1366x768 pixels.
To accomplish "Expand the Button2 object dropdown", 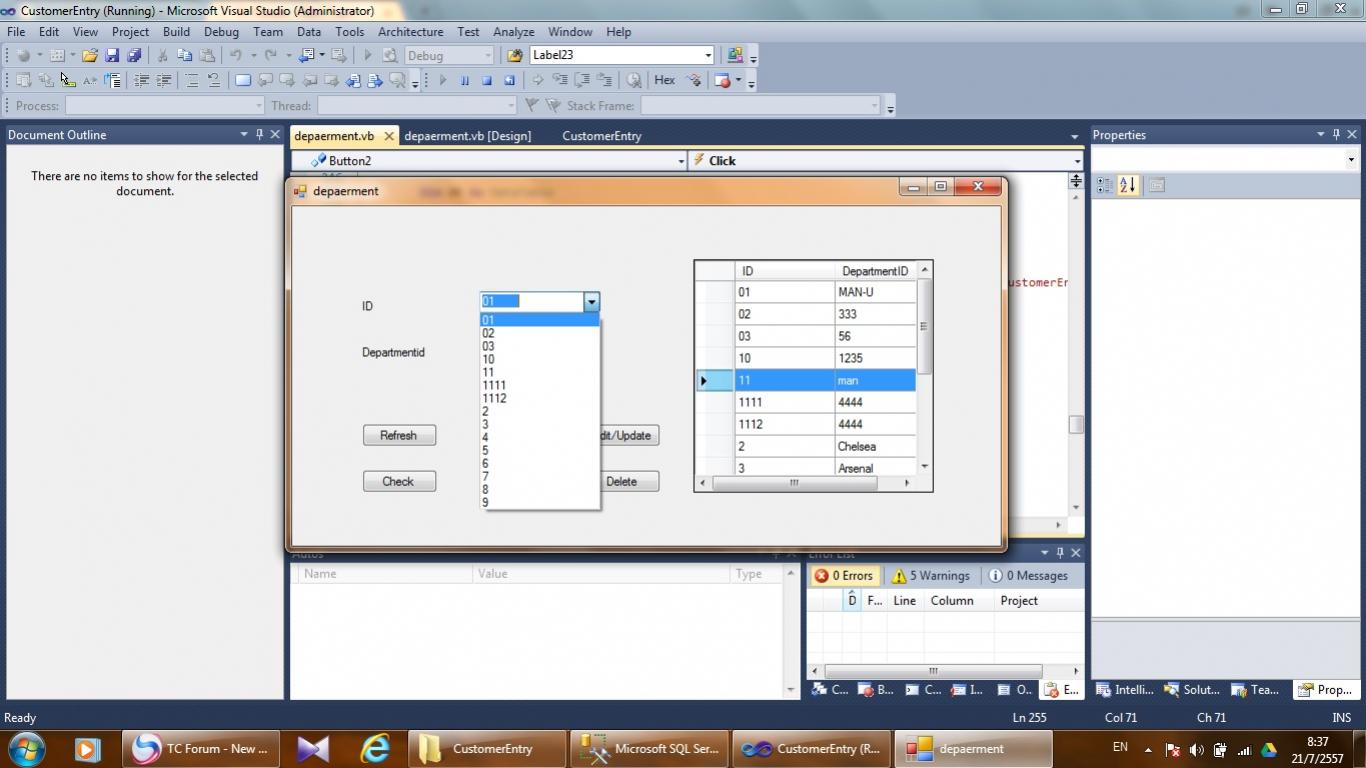I will point(681,161).
